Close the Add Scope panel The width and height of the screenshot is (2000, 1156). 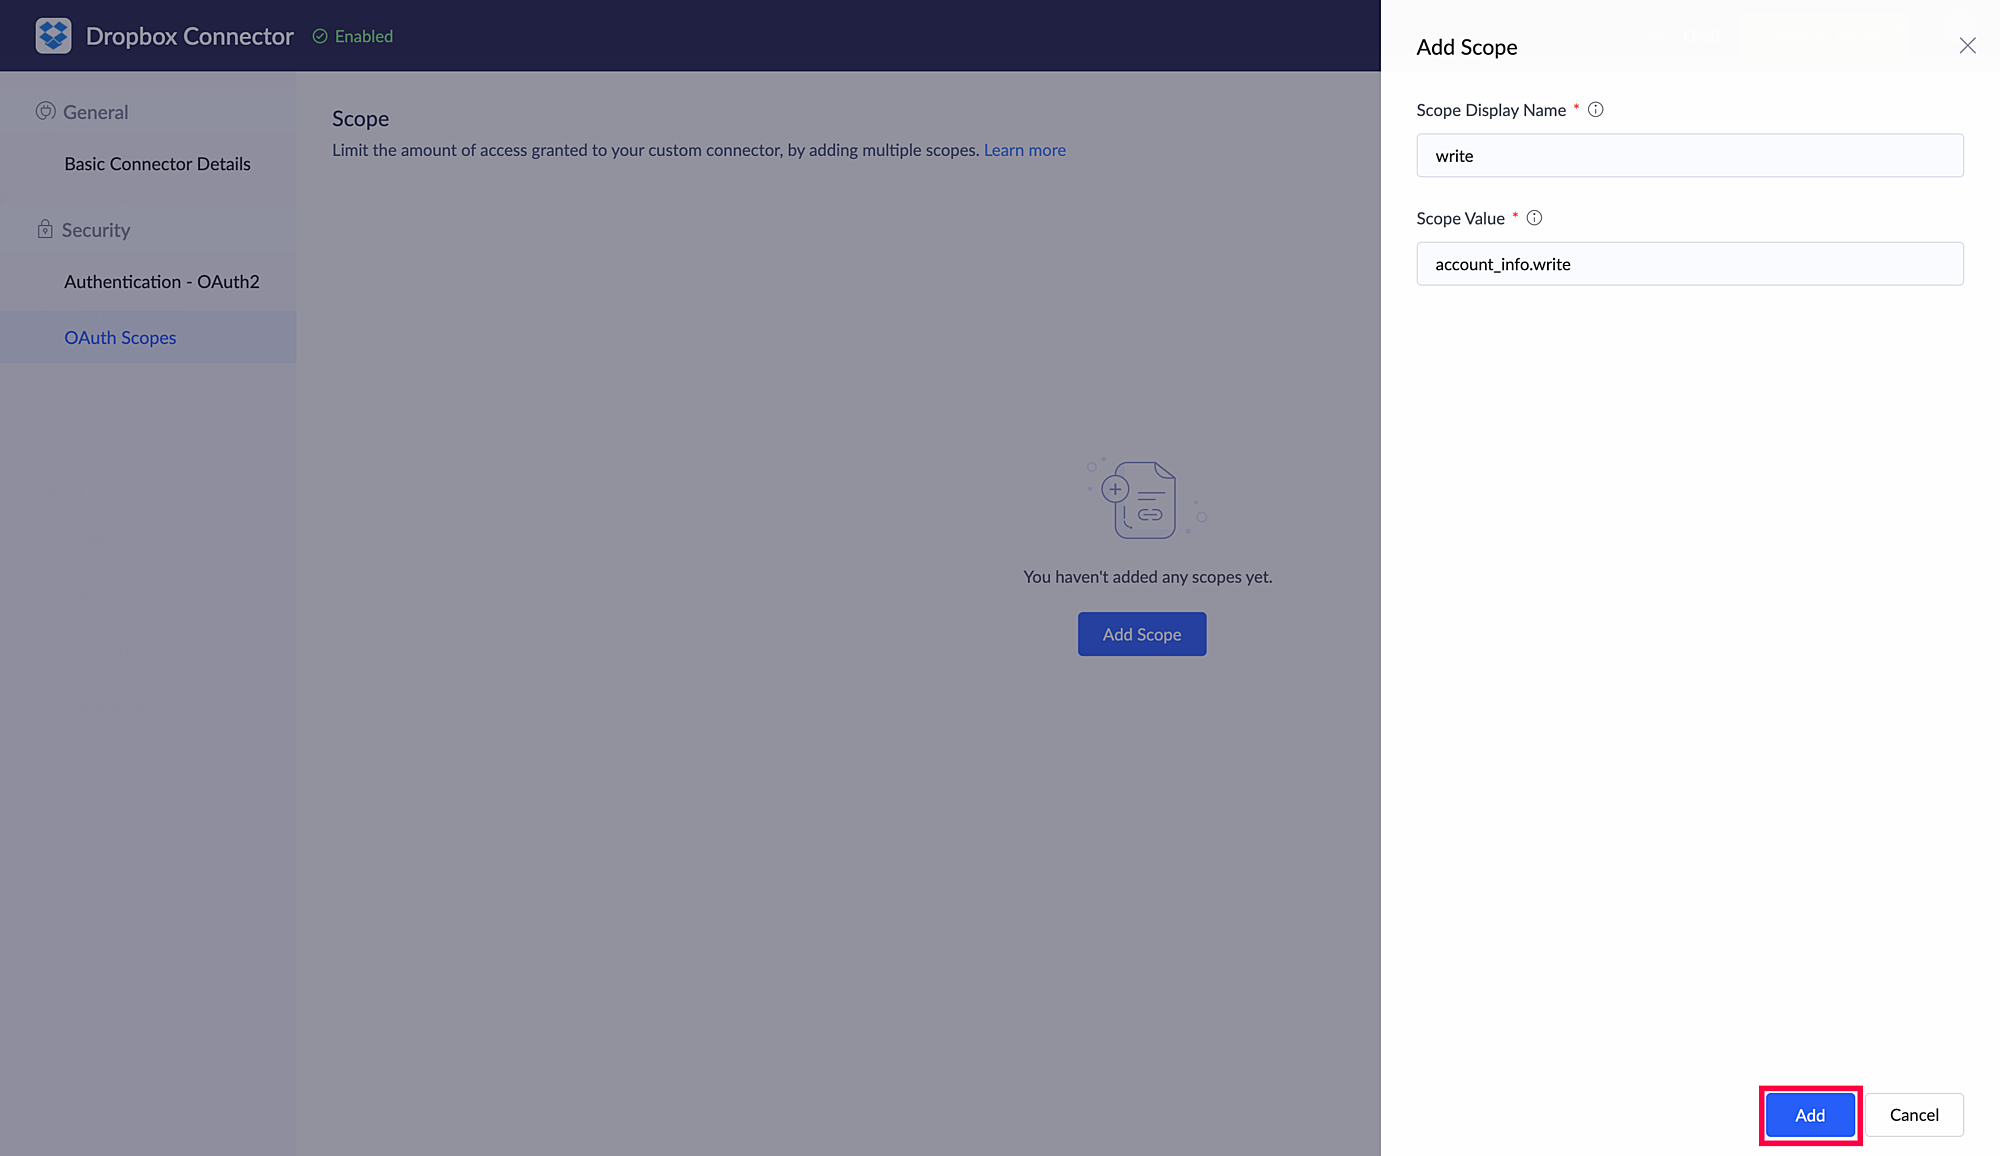click(1967, 46)
